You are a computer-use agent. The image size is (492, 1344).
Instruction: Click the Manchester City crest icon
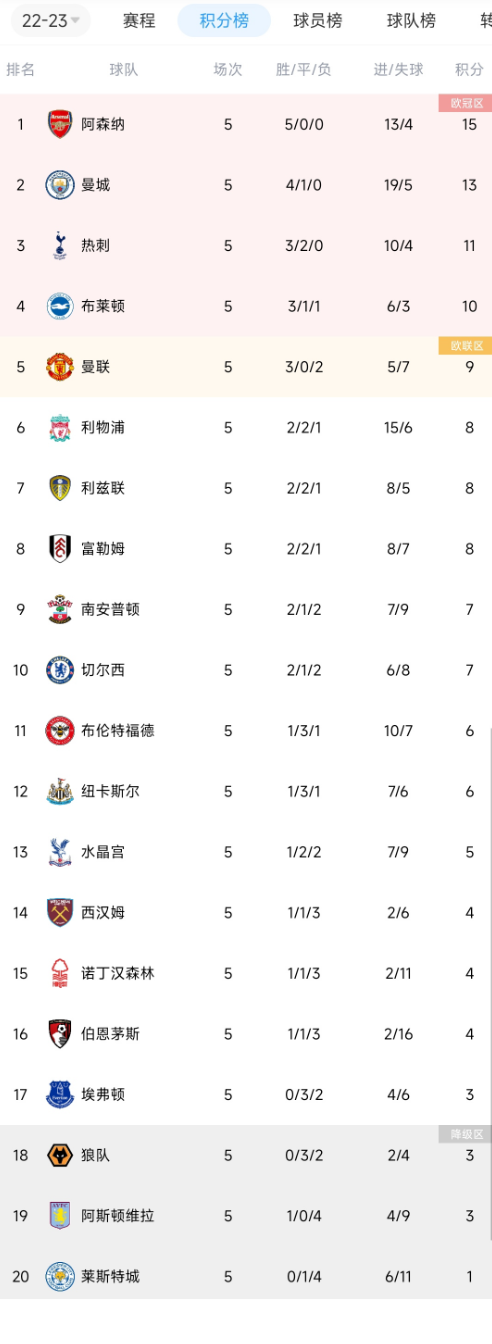(x=60, y=185)
